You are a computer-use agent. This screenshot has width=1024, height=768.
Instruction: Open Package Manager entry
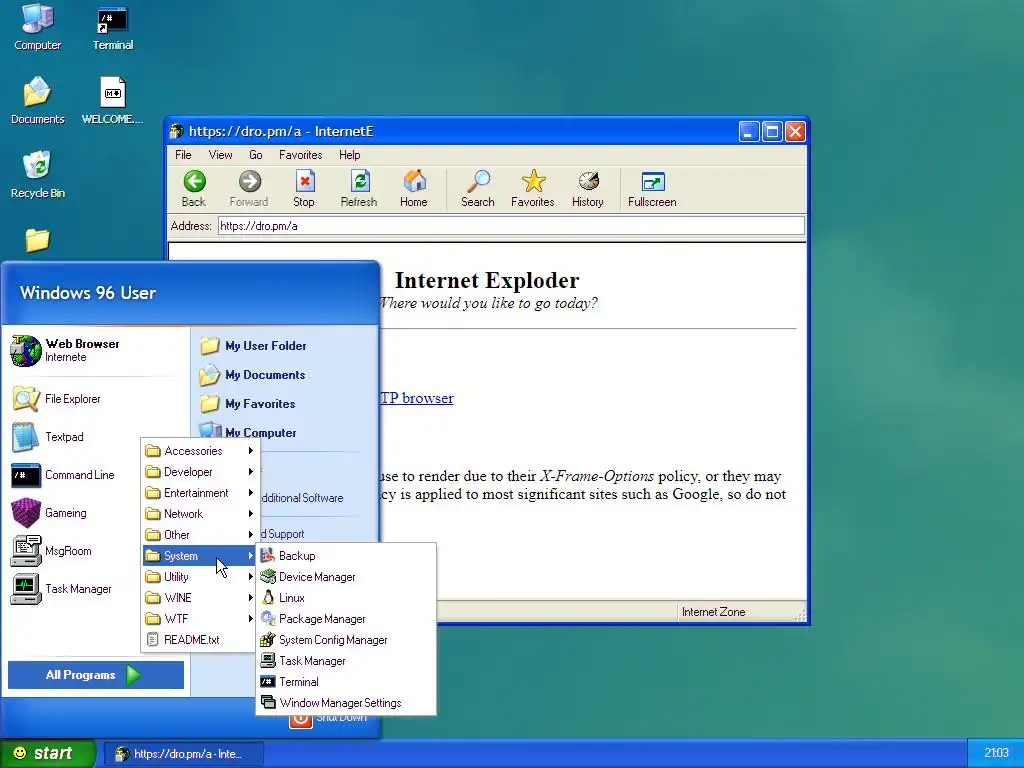tap(346, 618)
